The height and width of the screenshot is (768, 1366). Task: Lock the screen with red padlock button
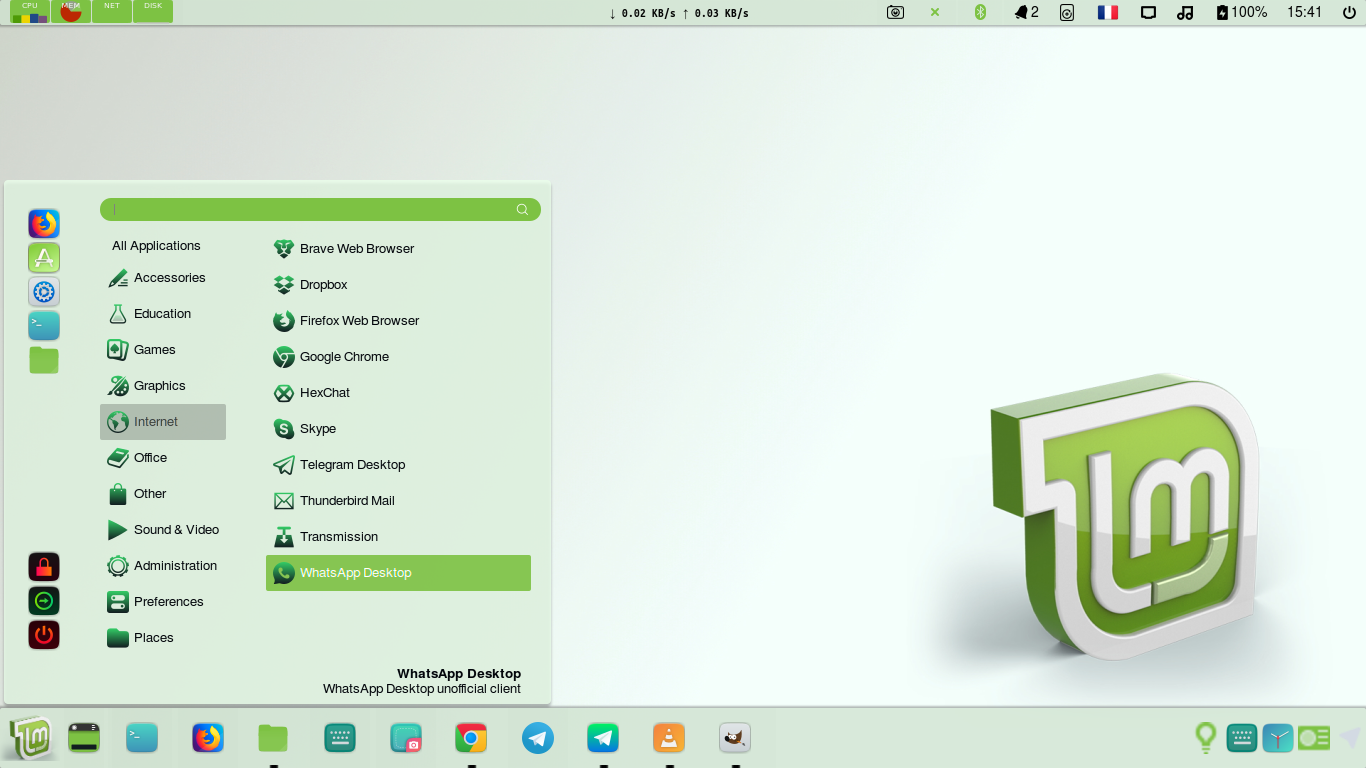44,567
